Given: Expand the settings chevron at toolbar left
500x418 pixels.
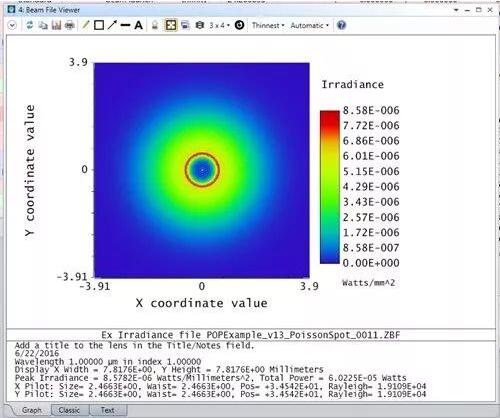Looking at the screenshot, I should [12, 25].
